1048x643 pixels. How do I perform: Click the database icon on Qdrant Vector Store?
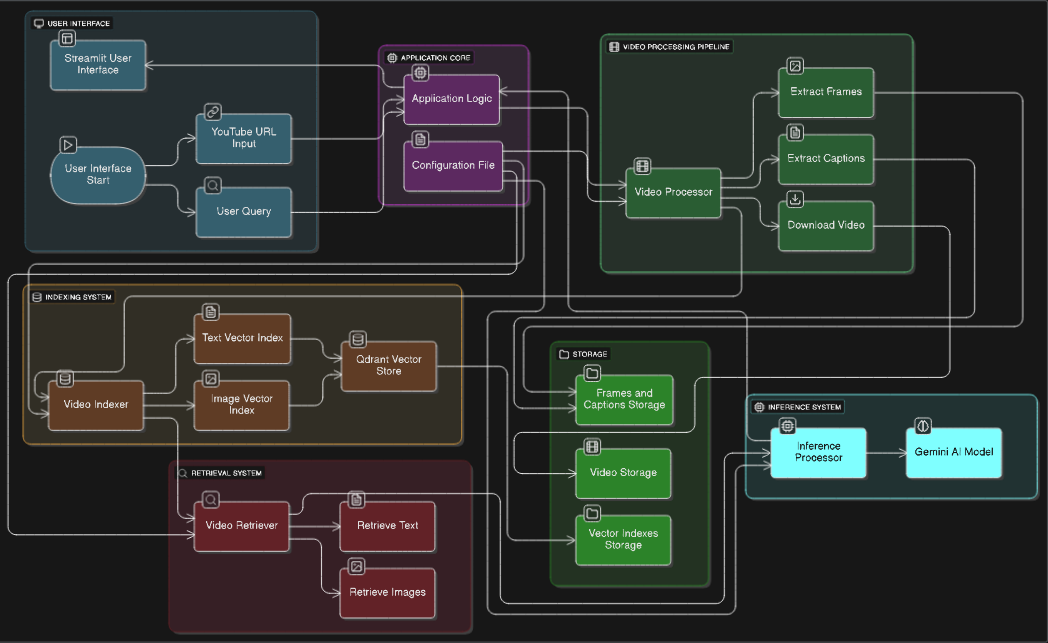click(x=356, y=339)
